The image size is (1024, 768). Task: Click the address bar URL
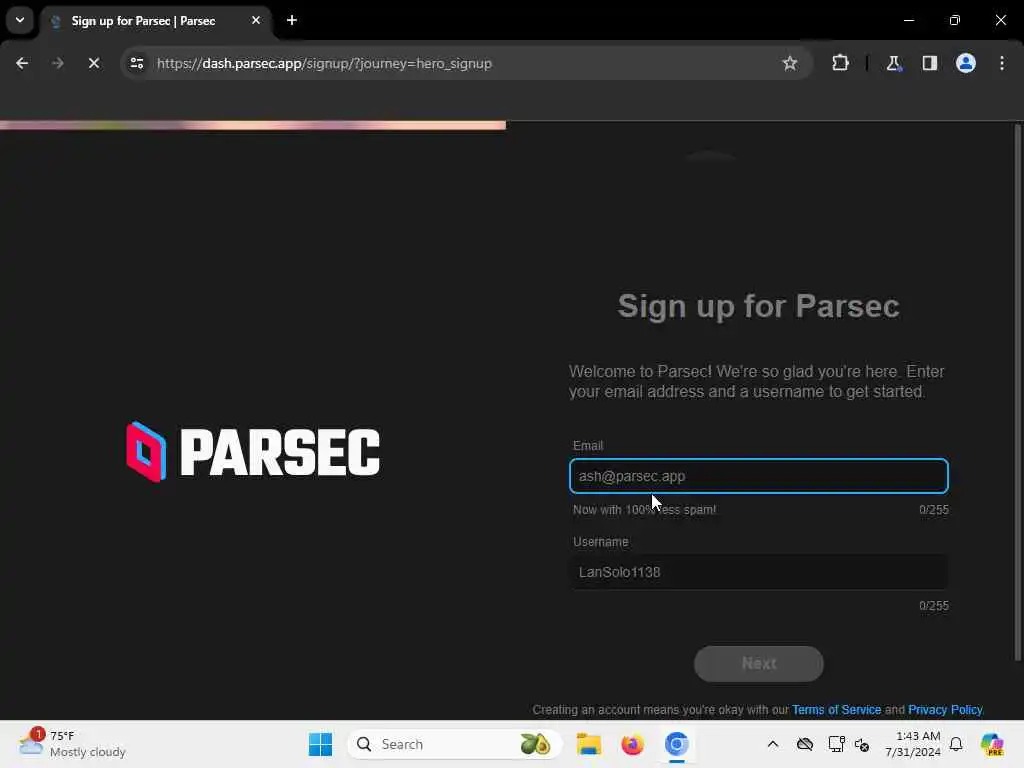tap(324, 63)
